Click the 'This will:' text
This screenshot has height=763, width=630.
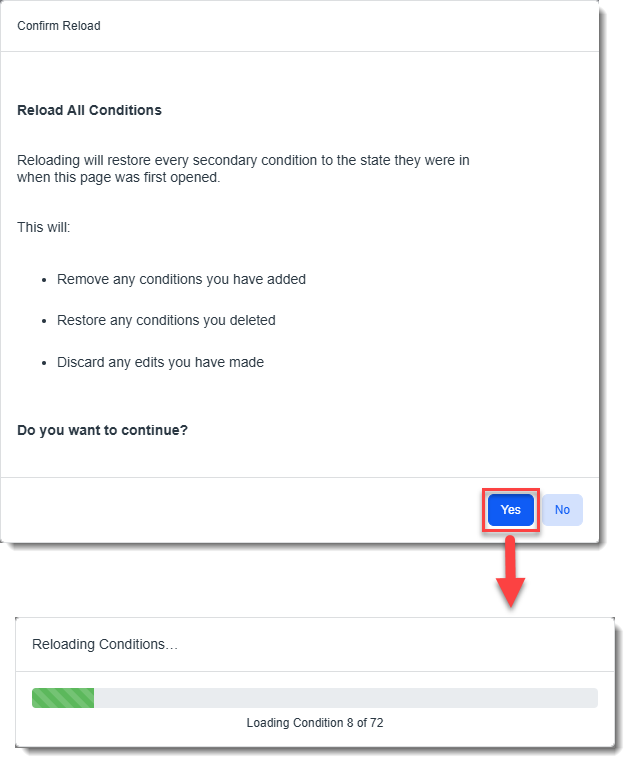43,227
